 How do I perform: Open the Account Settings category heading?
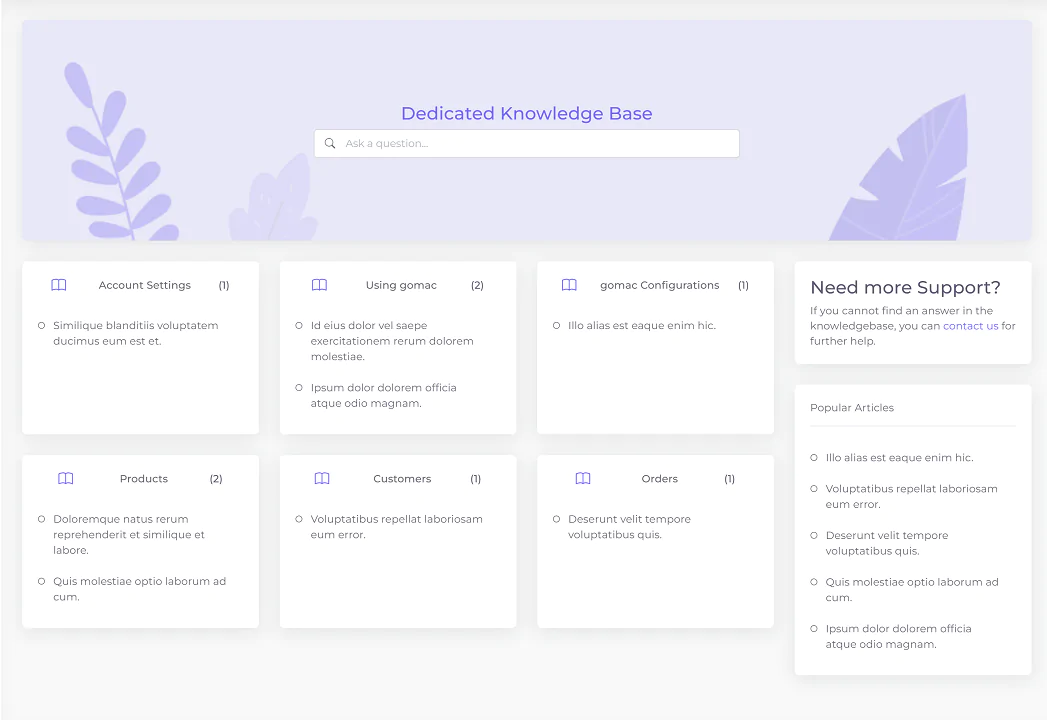pyautogui.click(x=145, y=285)
